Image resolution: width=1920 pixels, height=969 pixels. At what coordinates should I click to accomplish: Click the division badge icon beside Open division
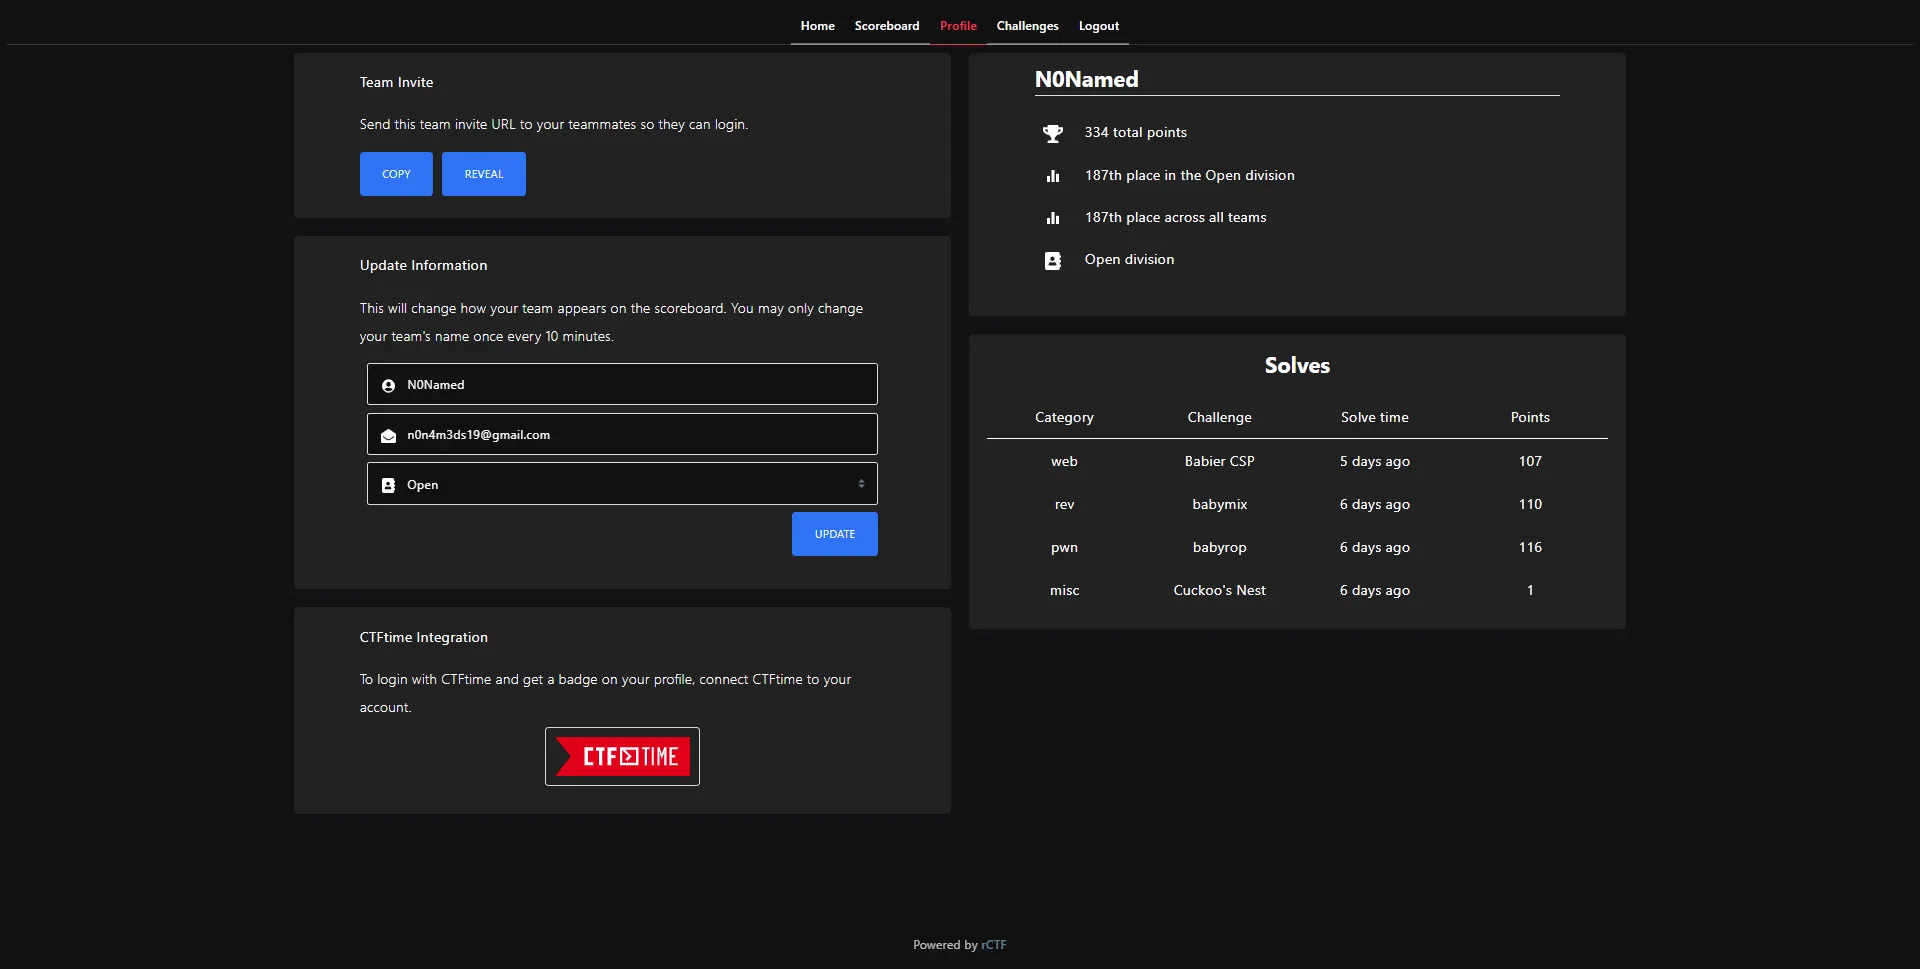[x=1052, y=261]
